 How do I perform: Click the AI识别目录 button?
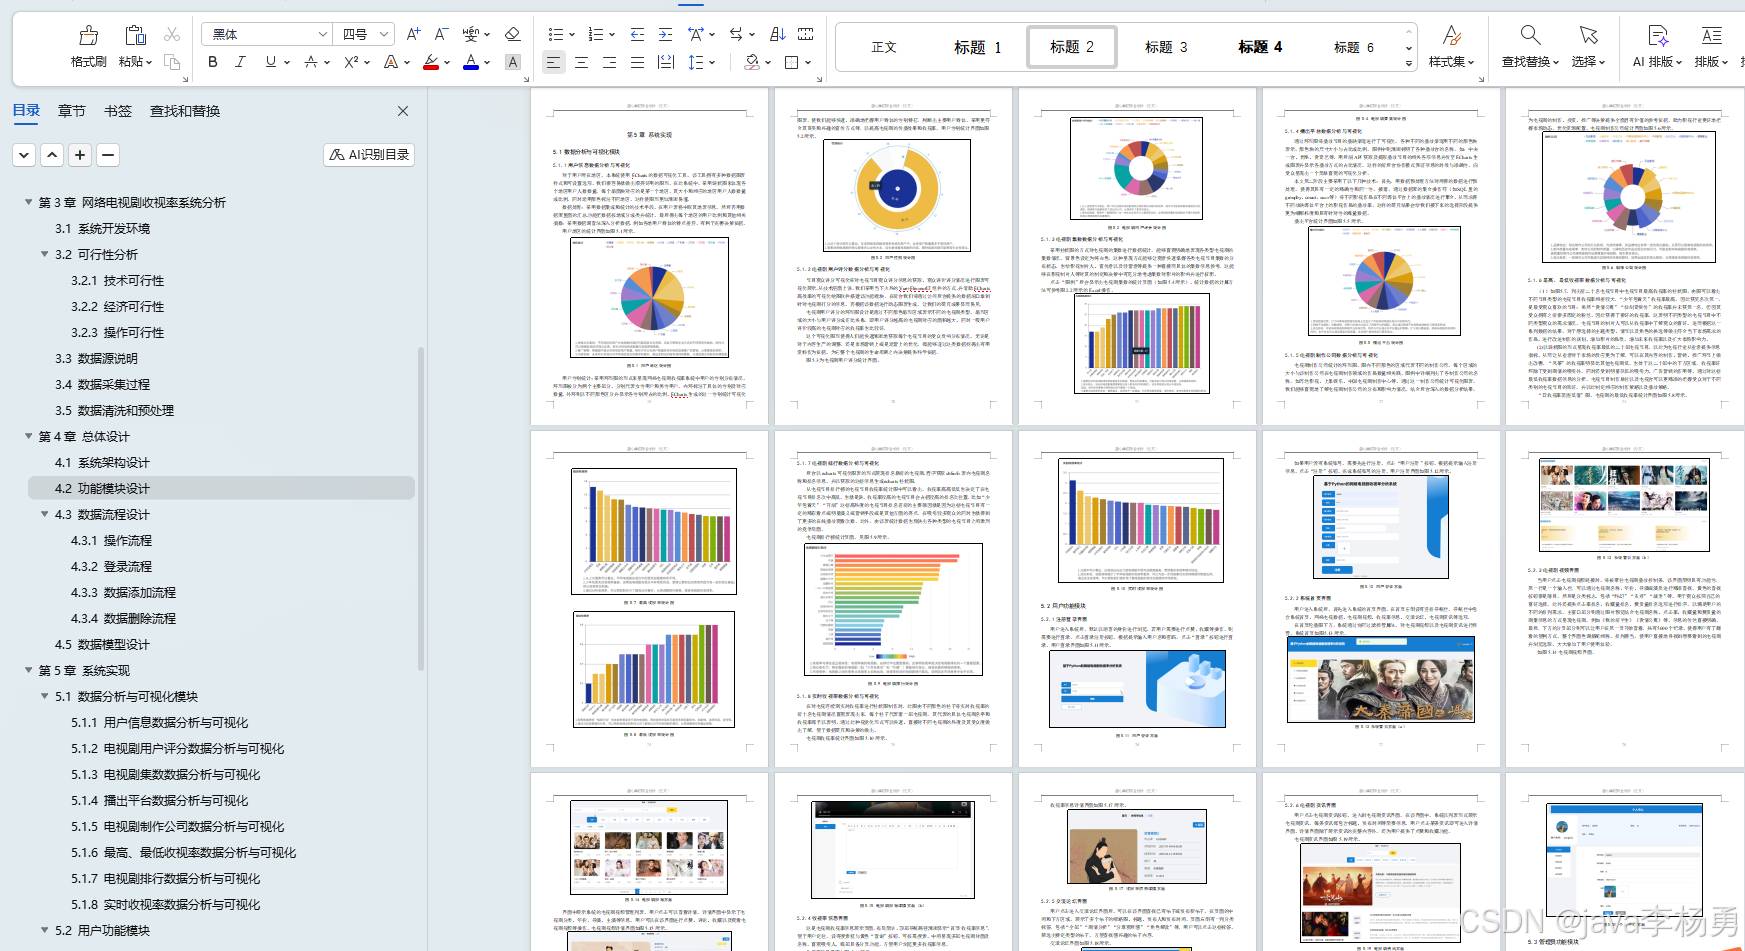pos(369,155)
